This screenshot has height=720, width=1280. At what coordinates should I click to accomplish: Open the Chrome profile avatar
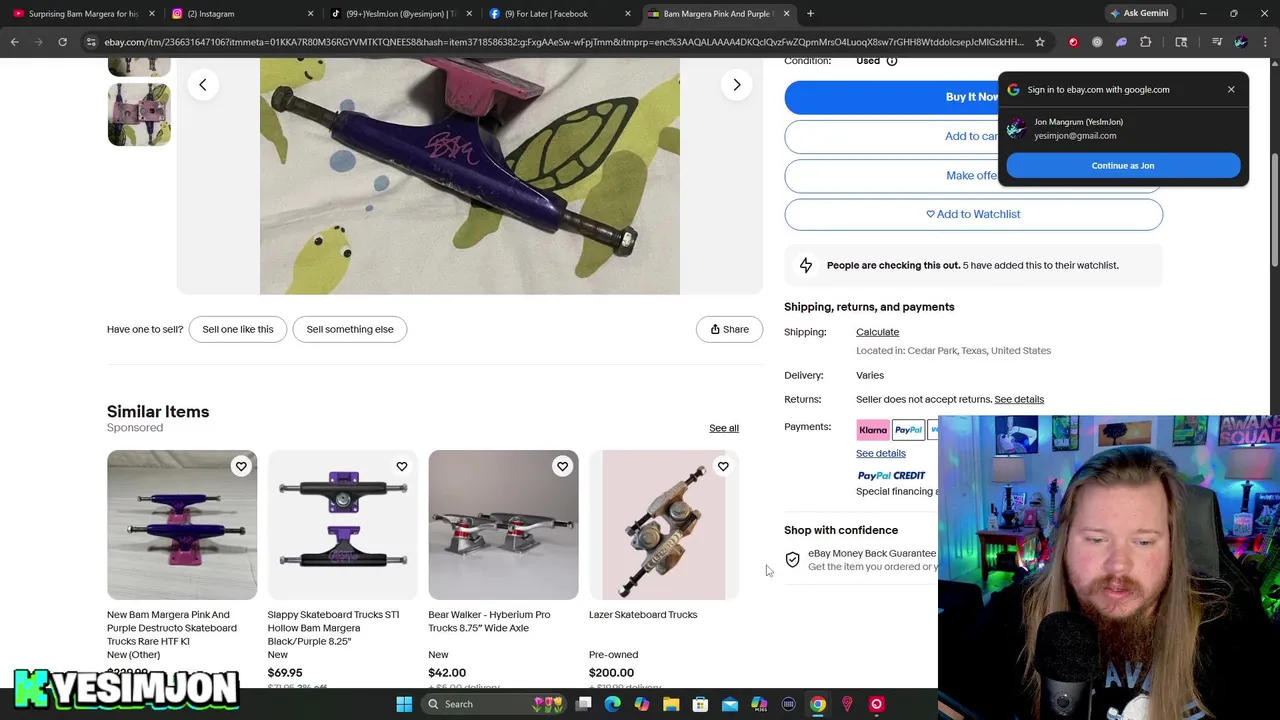pos(1241,42)
